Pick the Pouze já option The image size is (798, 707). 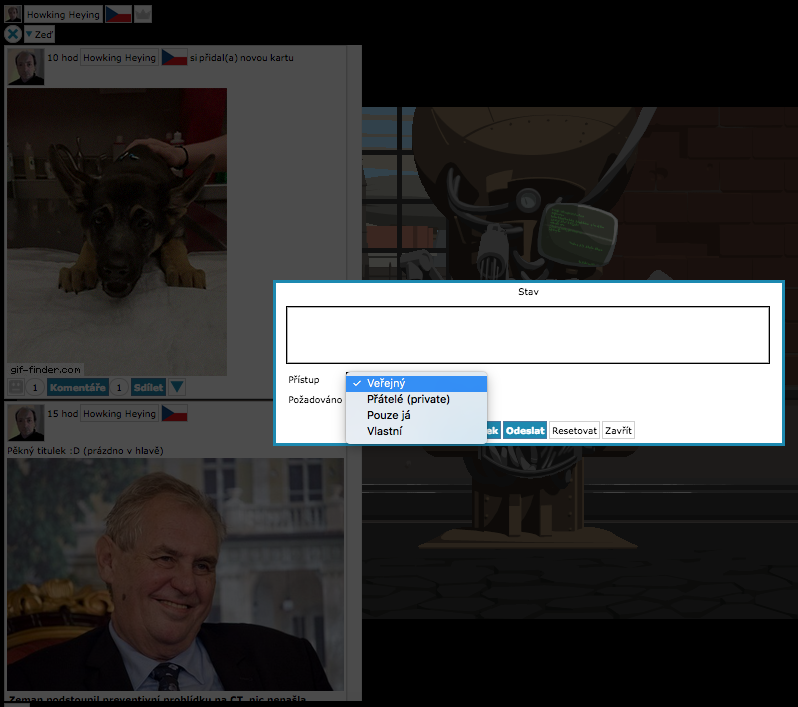(x=416, y=415)
